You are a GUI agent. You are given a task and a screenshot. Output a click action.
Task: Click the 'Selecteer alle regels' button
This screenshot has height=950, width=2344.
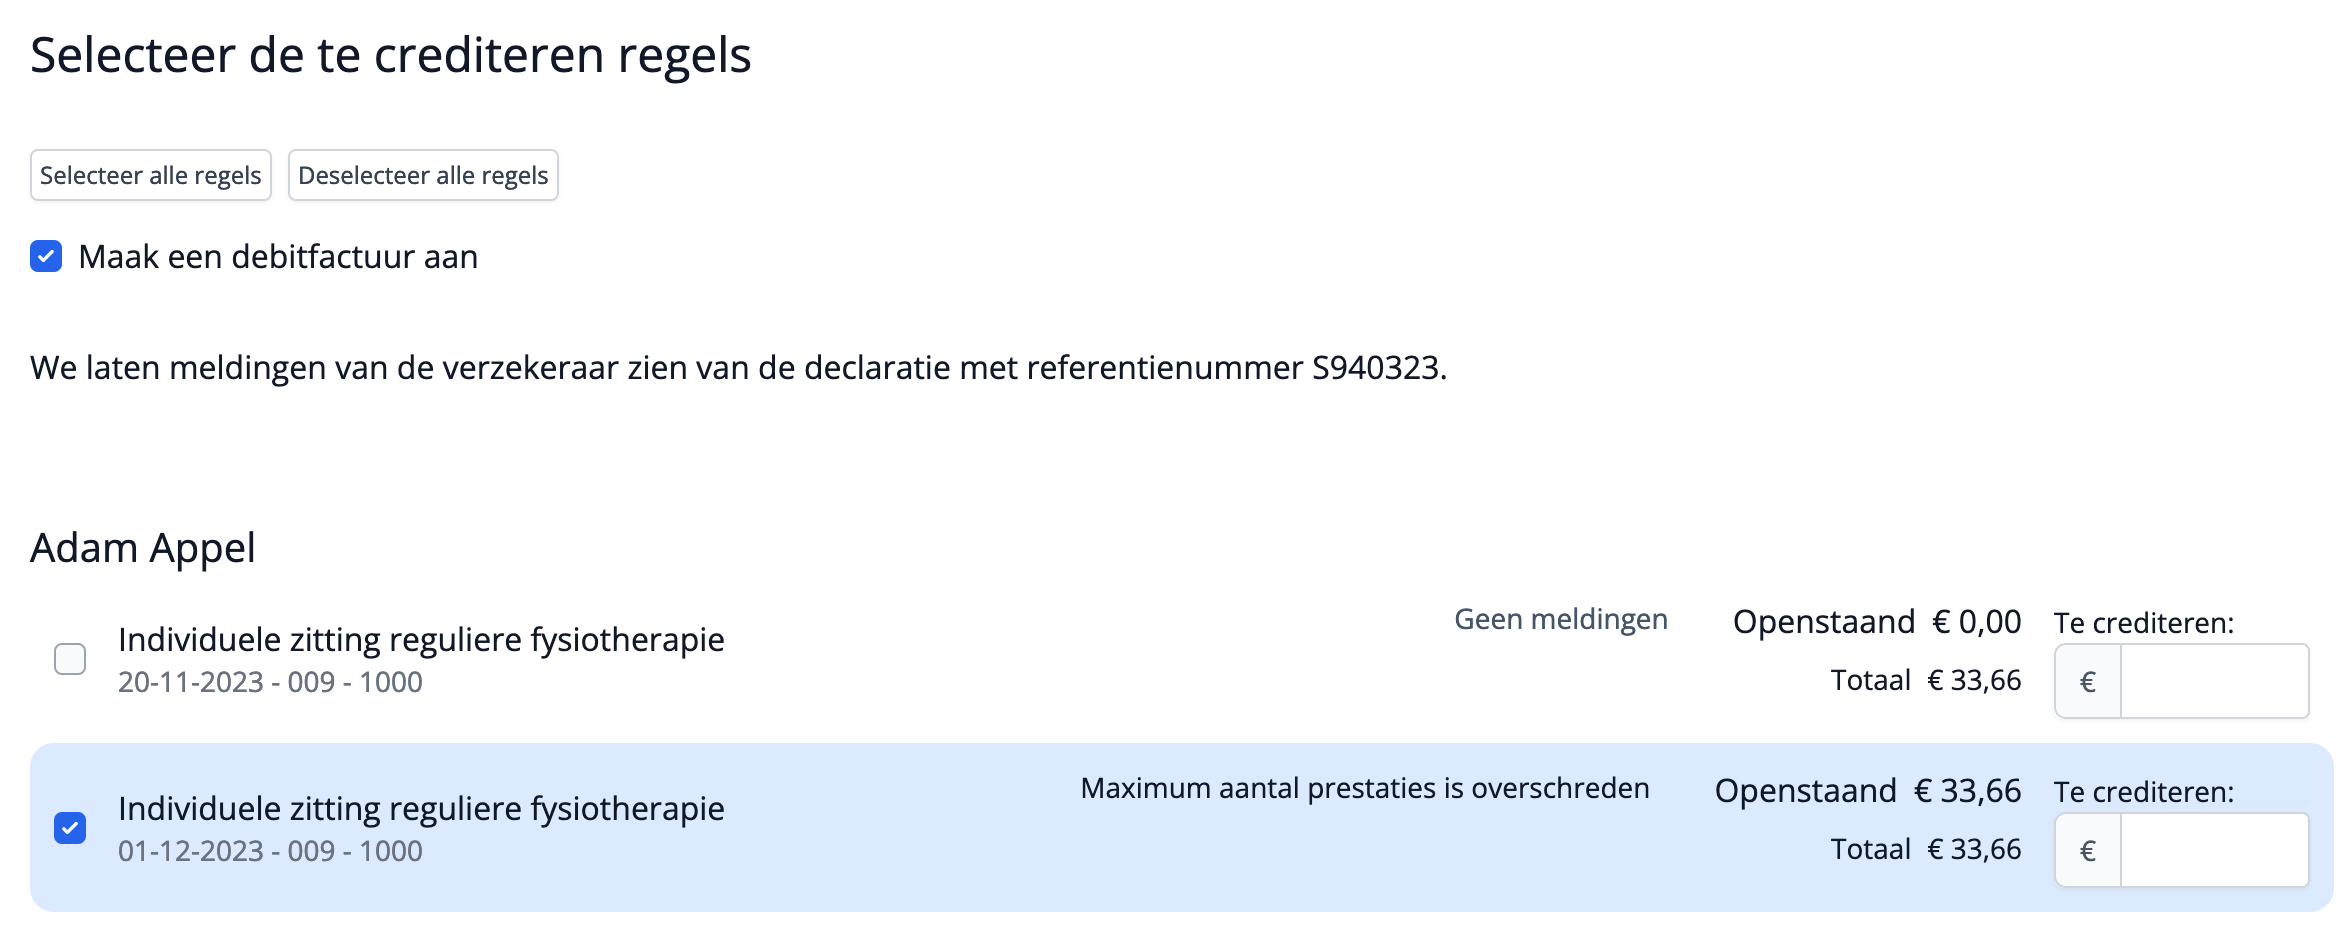point(150,175)
